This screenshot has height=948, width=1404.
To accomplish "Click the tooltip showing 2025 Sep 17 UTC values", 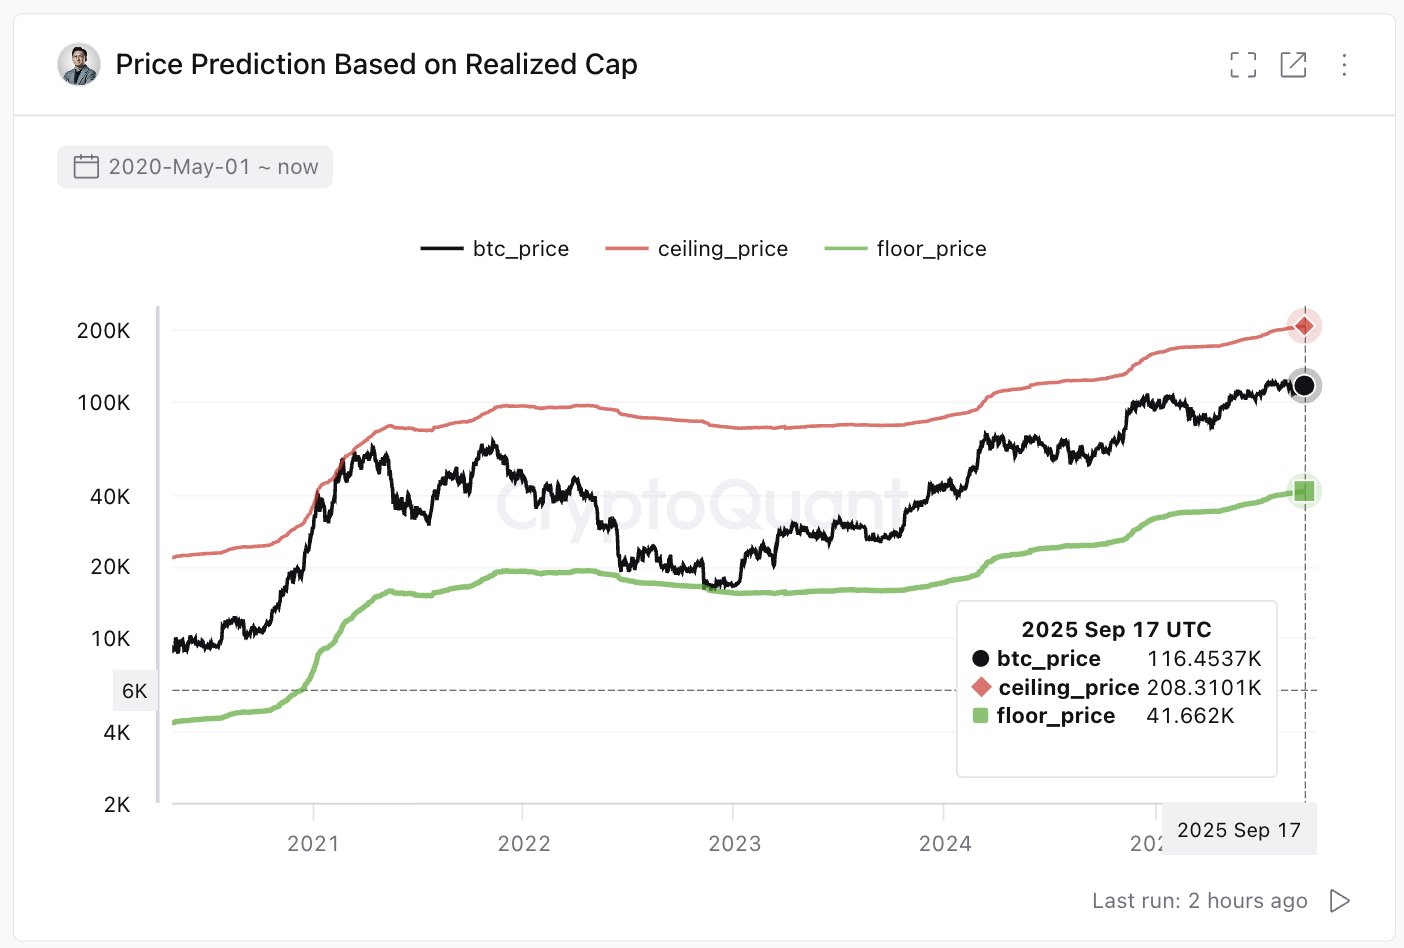I will coord(1116,687).
